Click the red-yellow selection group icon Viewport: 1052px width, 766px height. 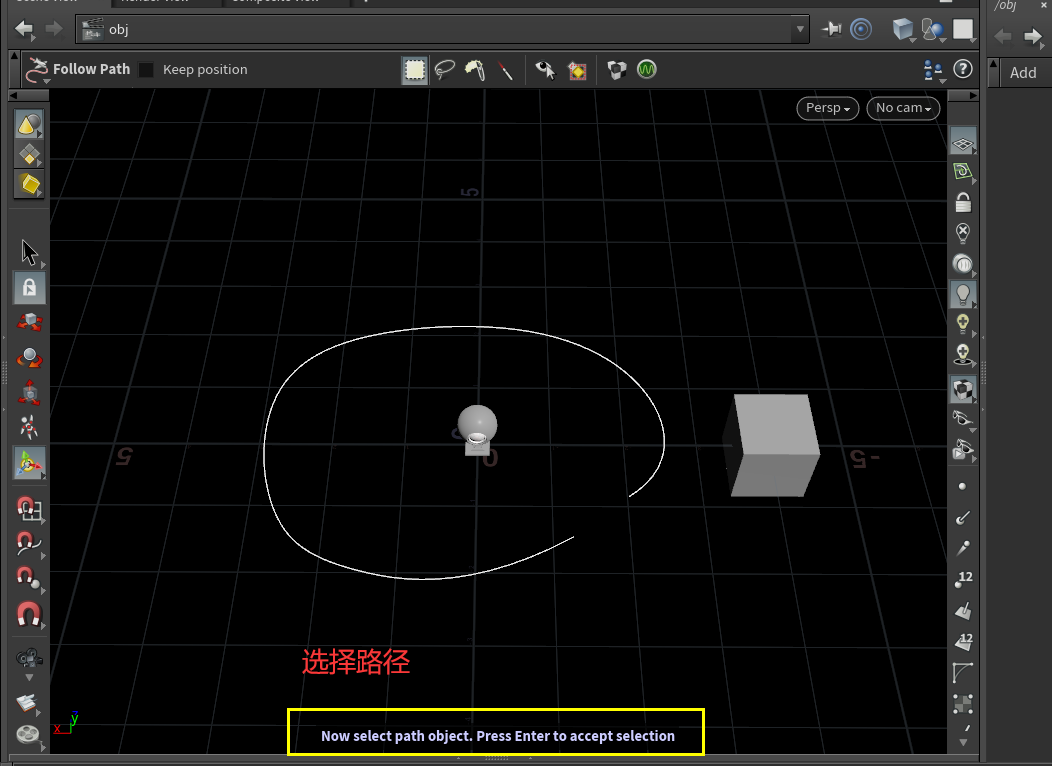click(577, 70)
